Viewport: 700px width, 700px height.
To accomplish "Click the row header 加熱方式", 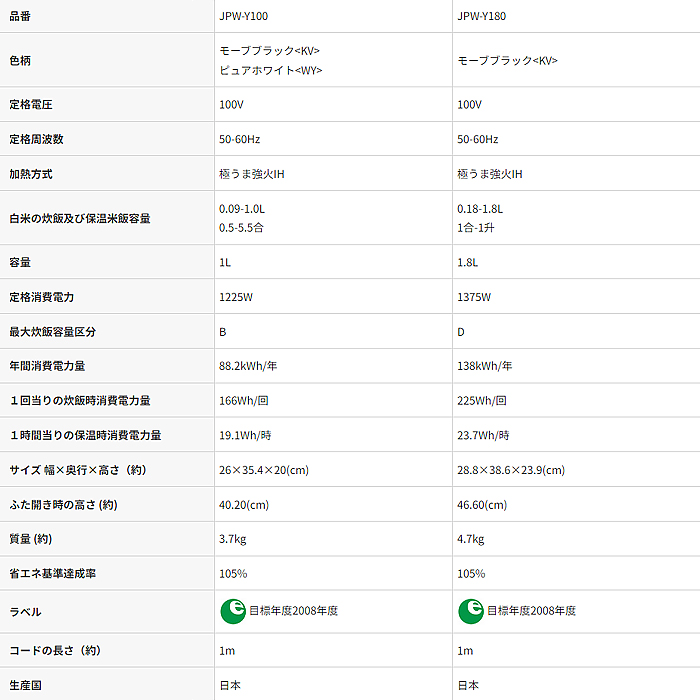I will click(31, 174).
